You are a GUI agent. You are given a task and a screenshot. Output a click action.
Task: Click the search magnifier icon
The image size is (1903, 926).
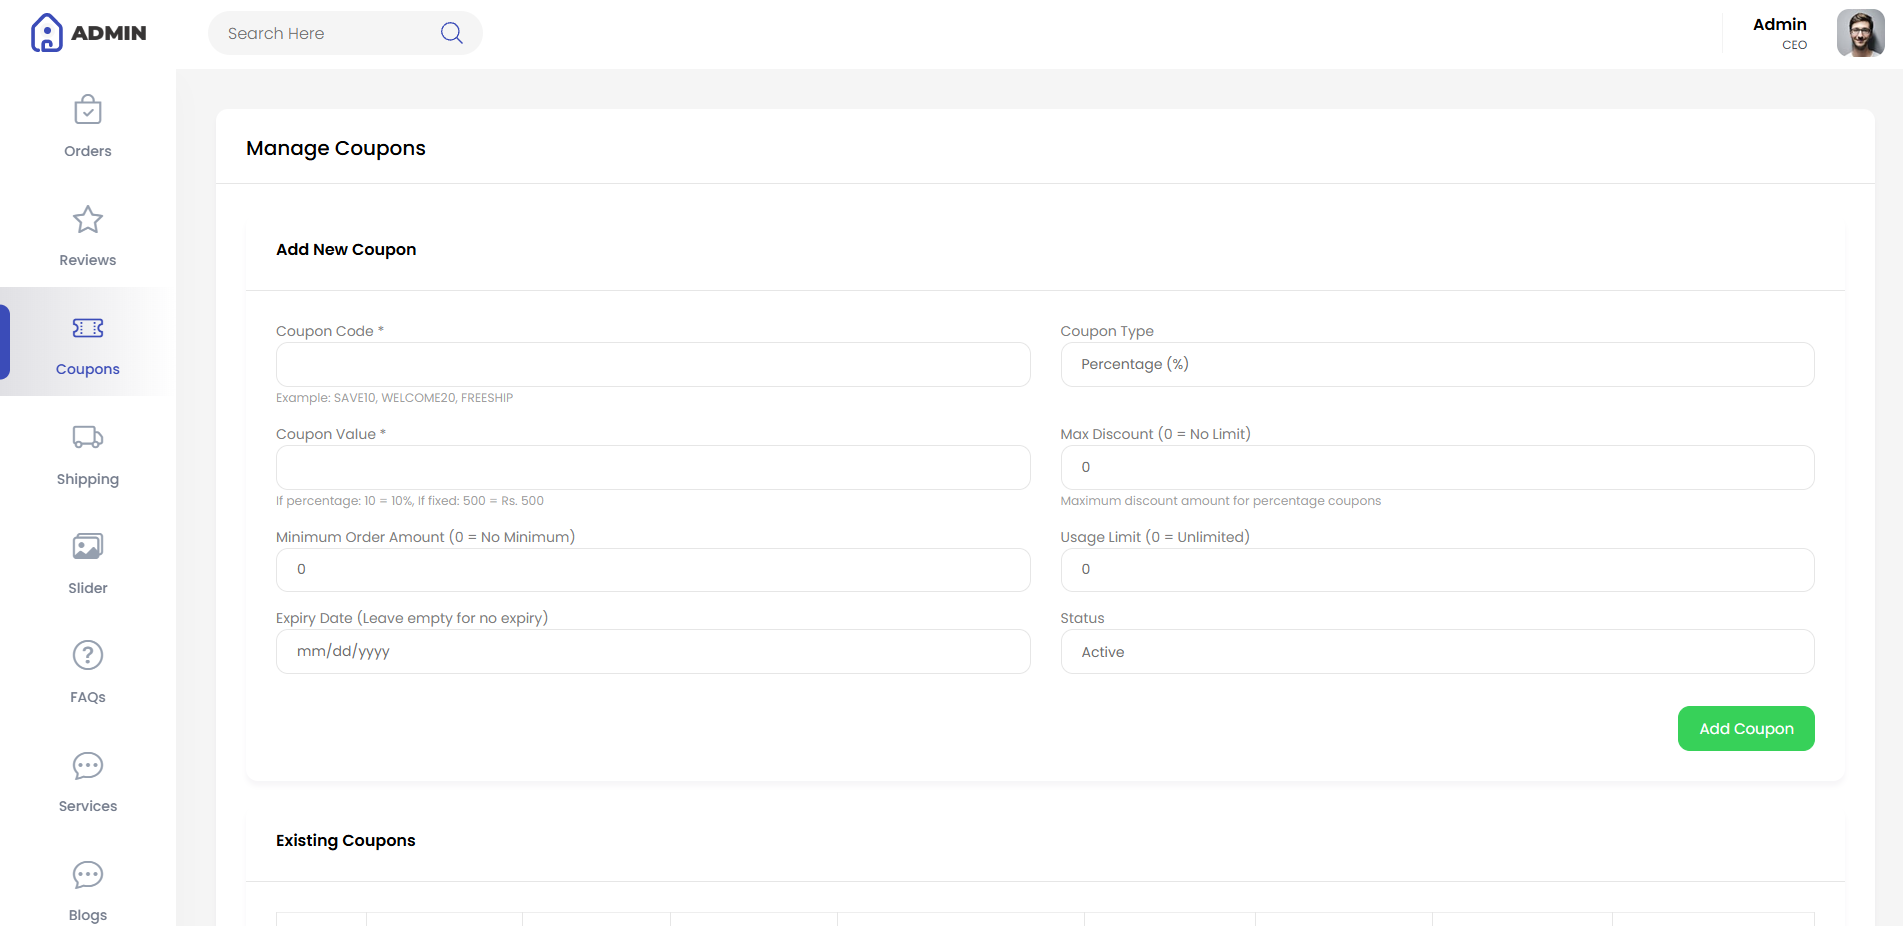click(452, 33)
